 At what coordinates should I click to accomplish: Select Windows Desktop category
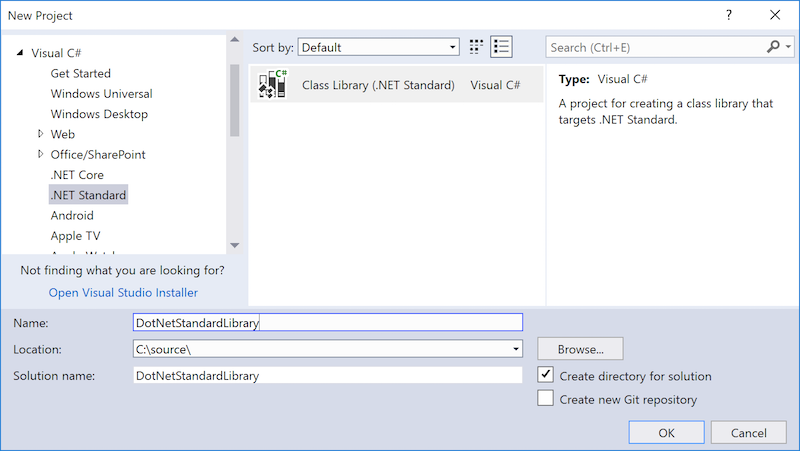99,114
